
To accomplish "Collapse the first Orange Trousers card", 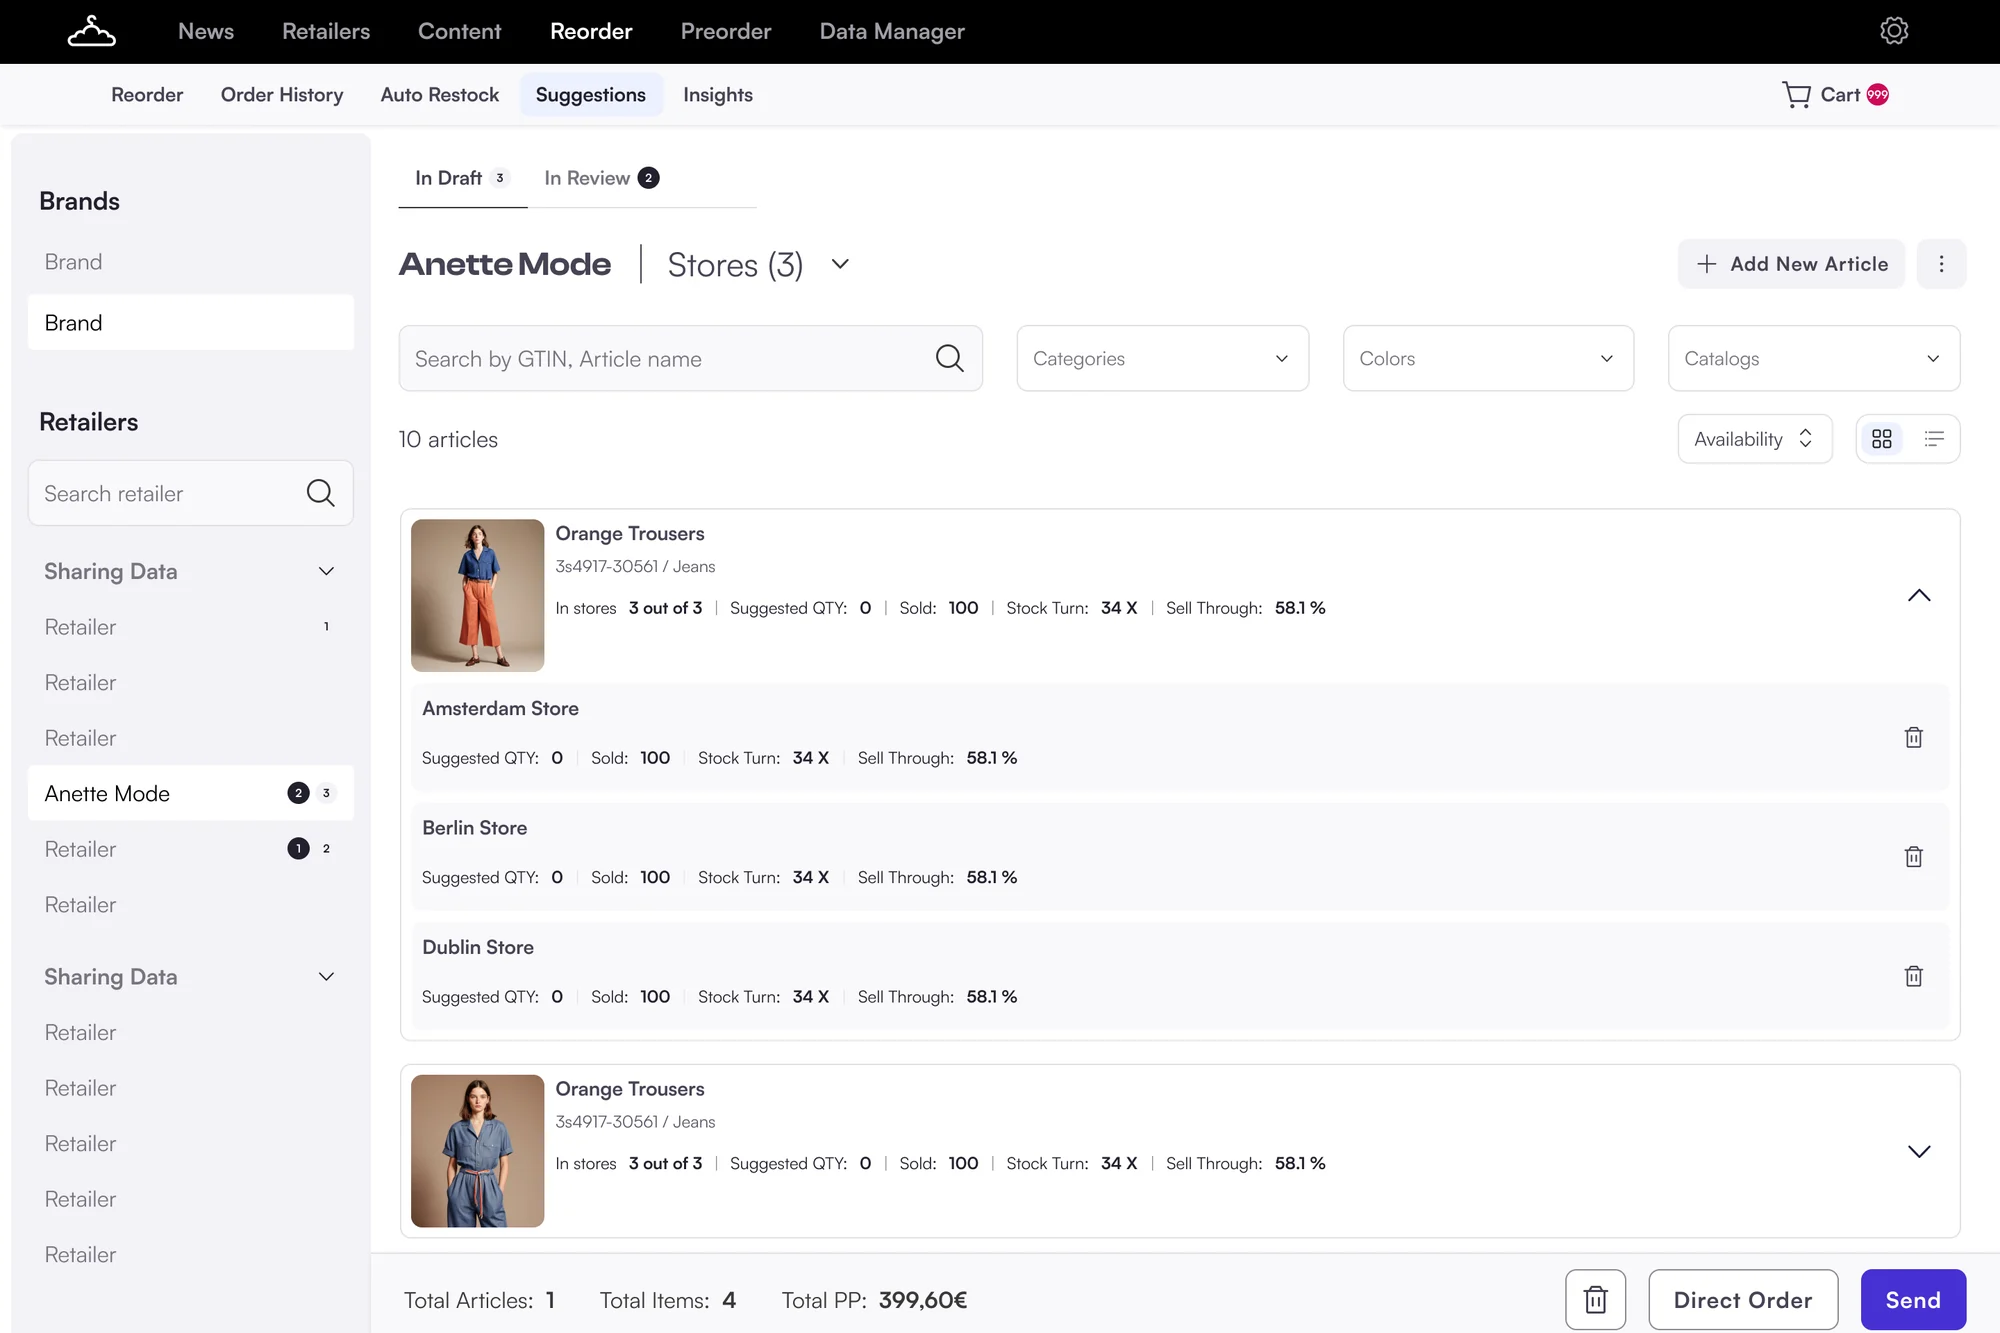I will pos(1919,596).
